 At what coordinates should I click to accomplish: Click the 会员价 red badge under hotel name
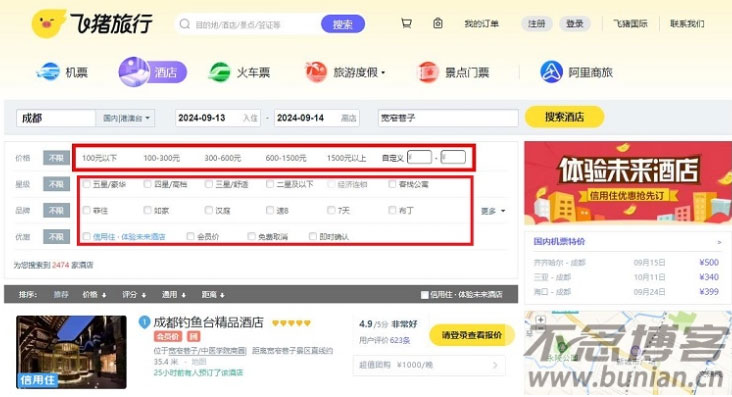pyautogui.click(x=168, y=336)
